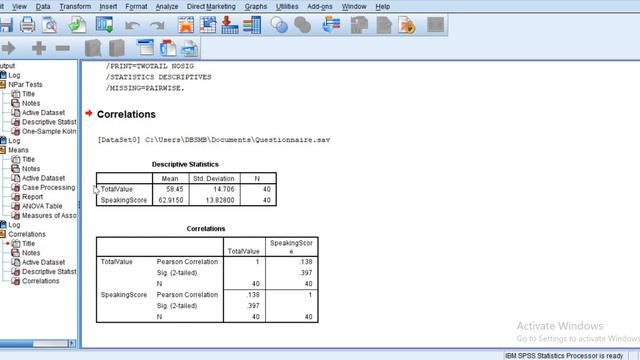Click the Insert Title toolbar icon
The height and width of the screenshot is (360, 640).
click(168, 48)
